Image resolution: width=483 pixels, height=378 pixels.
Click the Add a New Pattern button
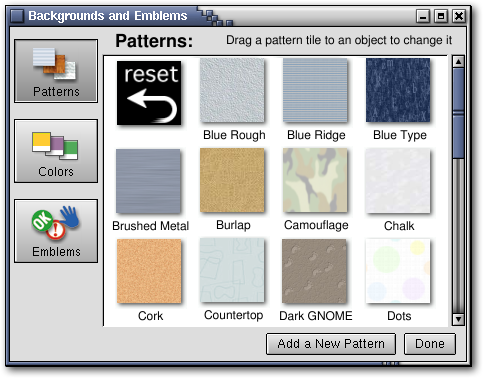click(331, 344)
